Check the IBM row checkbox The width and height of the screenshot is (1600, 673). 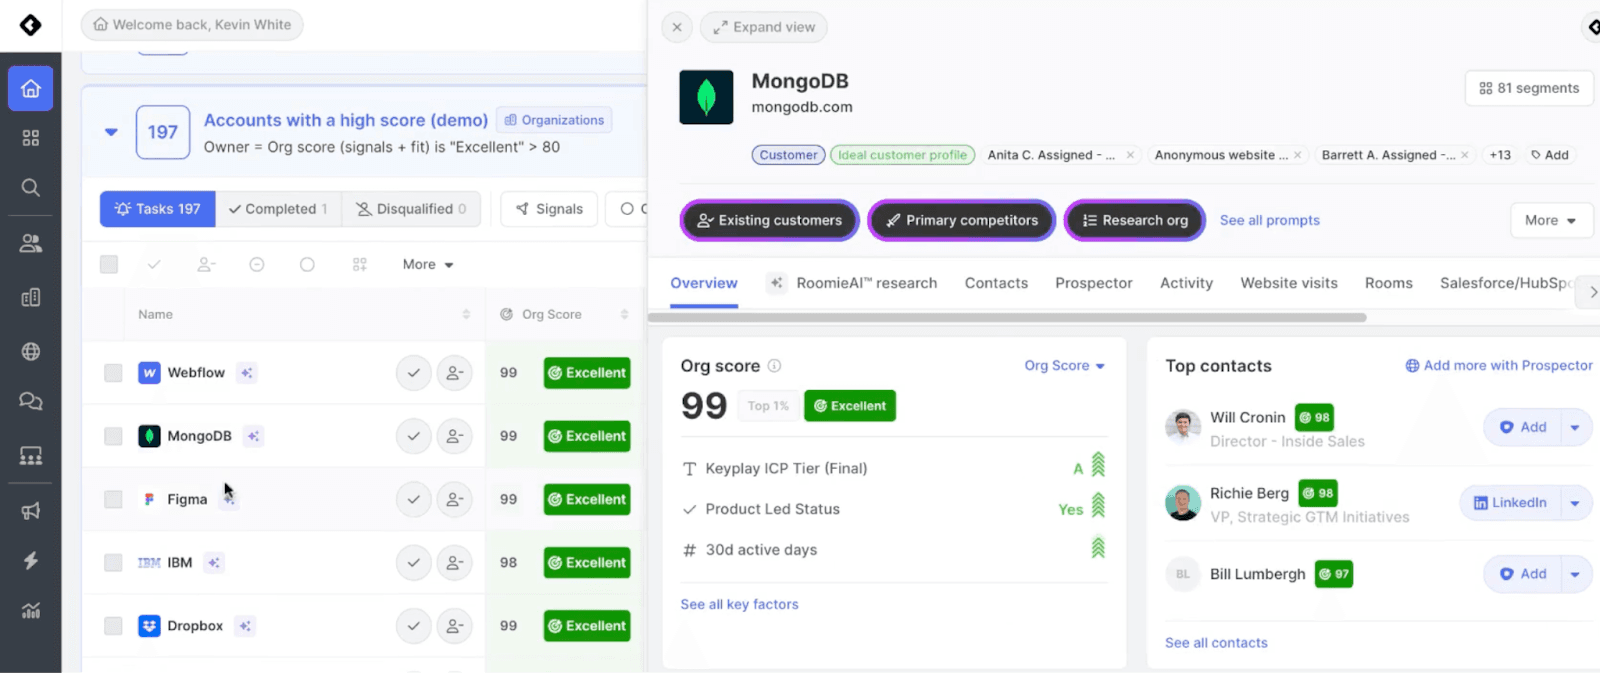[x=113, y=563]
